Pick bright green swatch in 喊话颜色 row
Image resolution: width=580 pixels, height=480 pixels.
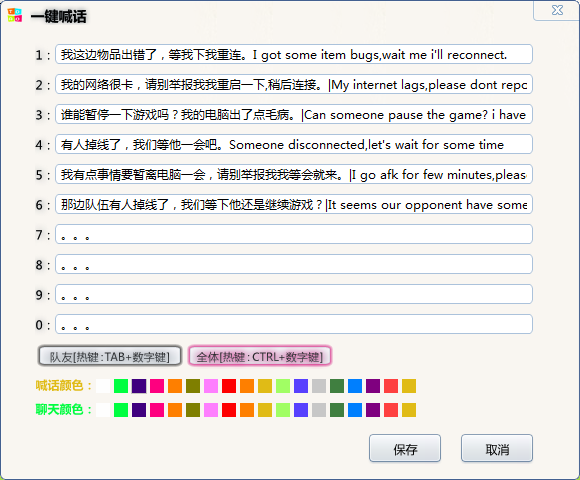(121, 386)
